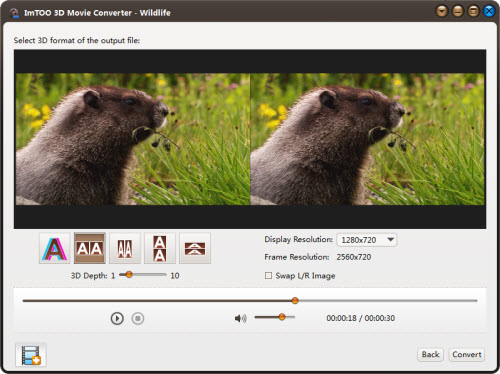Screen dimensions: 500x374
Task: Select the Side by Side full-width format icon
Action: [x=90, y=248]
